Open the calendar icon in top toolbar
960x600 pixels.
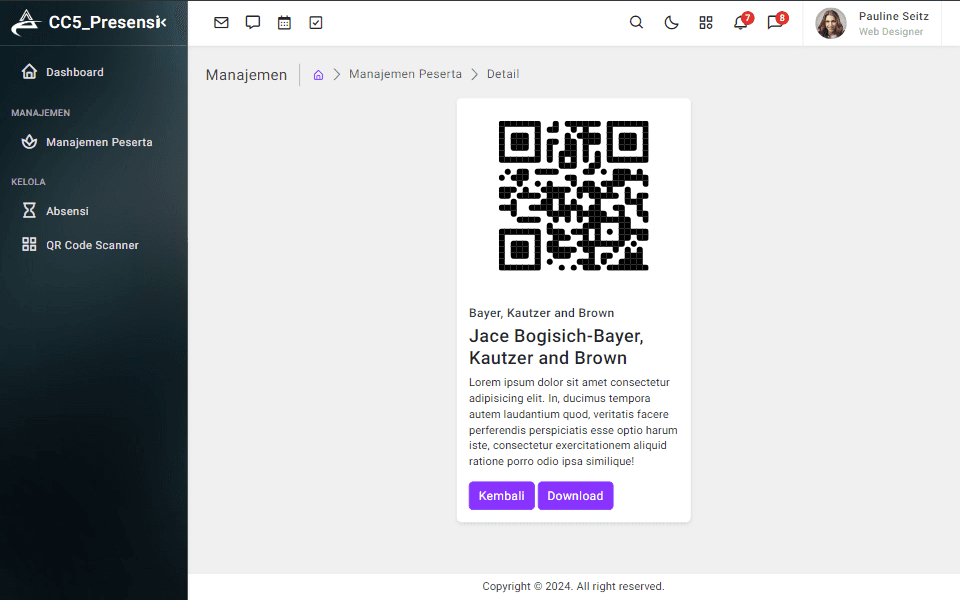[x=284, y=23]
